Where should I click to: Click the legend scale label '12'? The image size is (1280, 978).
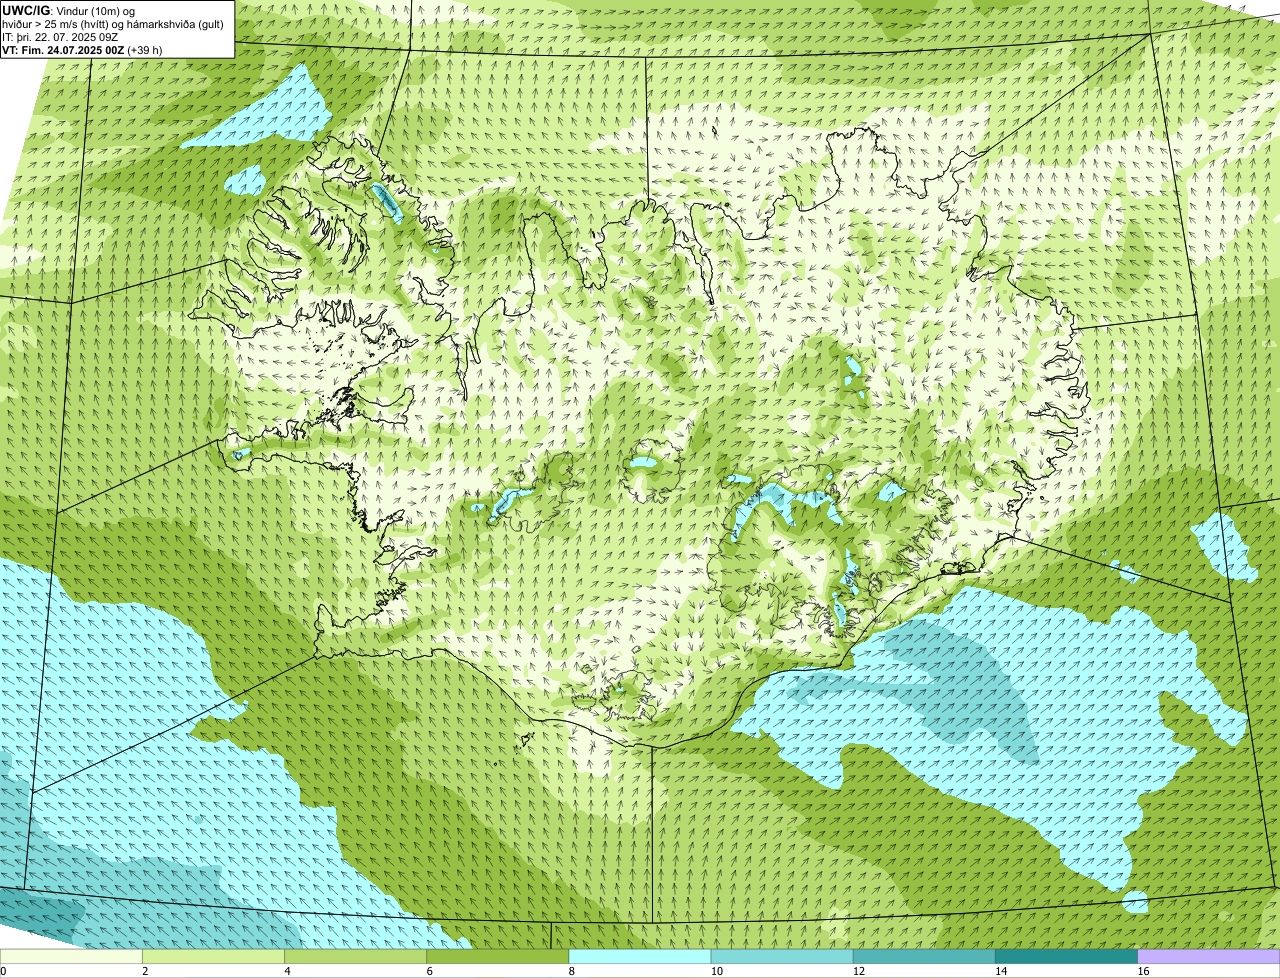tap(858, 971)
